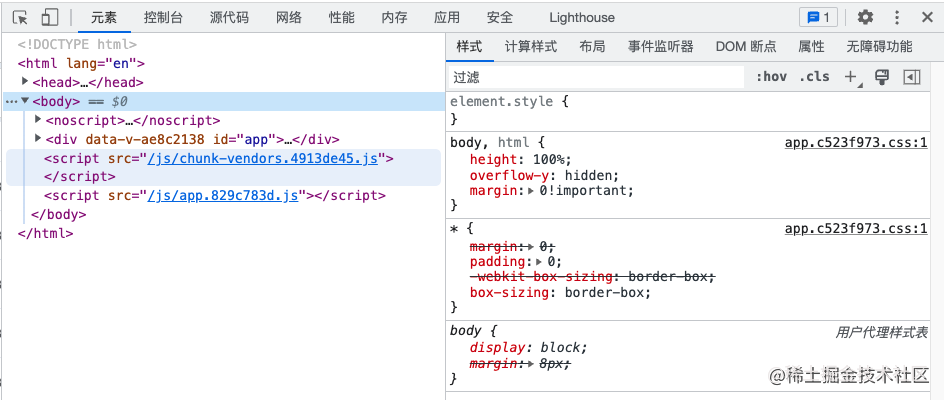Viewport: 944px width, 400px height.
Task: Open the 性能 tab
Action: pyautogui.click(x=342, y=17)
